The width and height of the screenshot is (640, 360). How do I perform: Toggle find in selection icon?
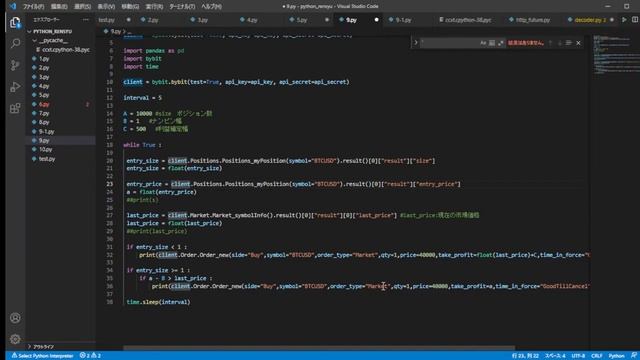(569, 43)
